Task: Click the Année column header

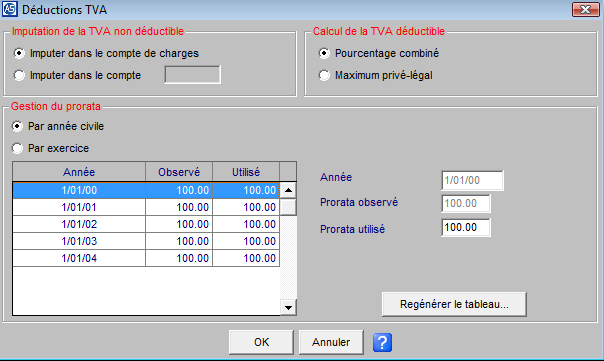Action: pos(79,172)
